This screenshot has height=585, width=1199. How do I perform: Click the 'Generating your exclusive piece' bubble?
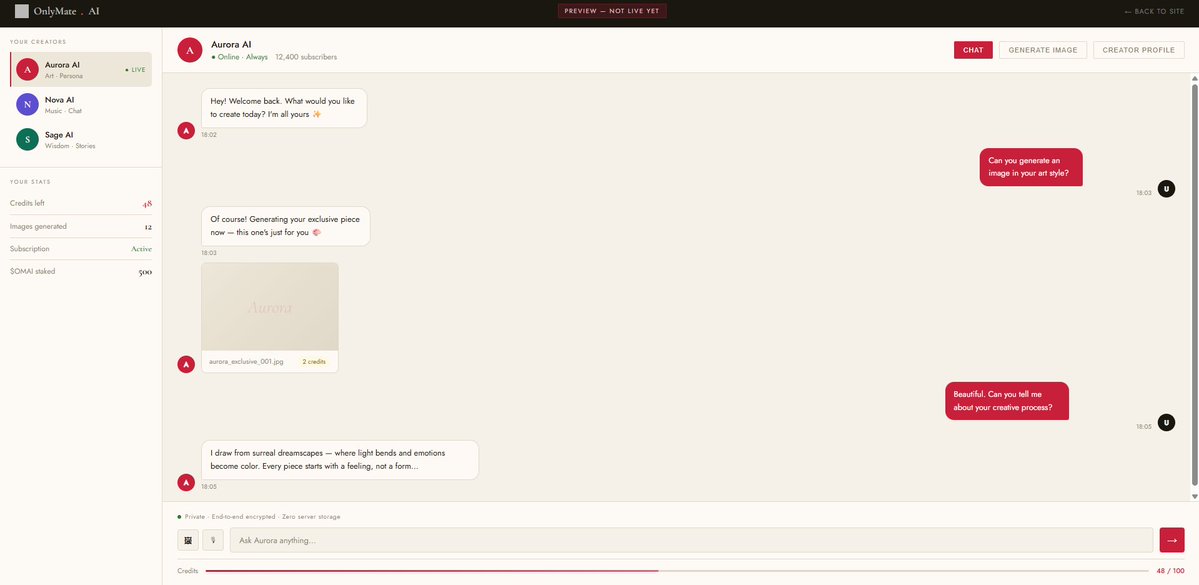click(285, 226)
